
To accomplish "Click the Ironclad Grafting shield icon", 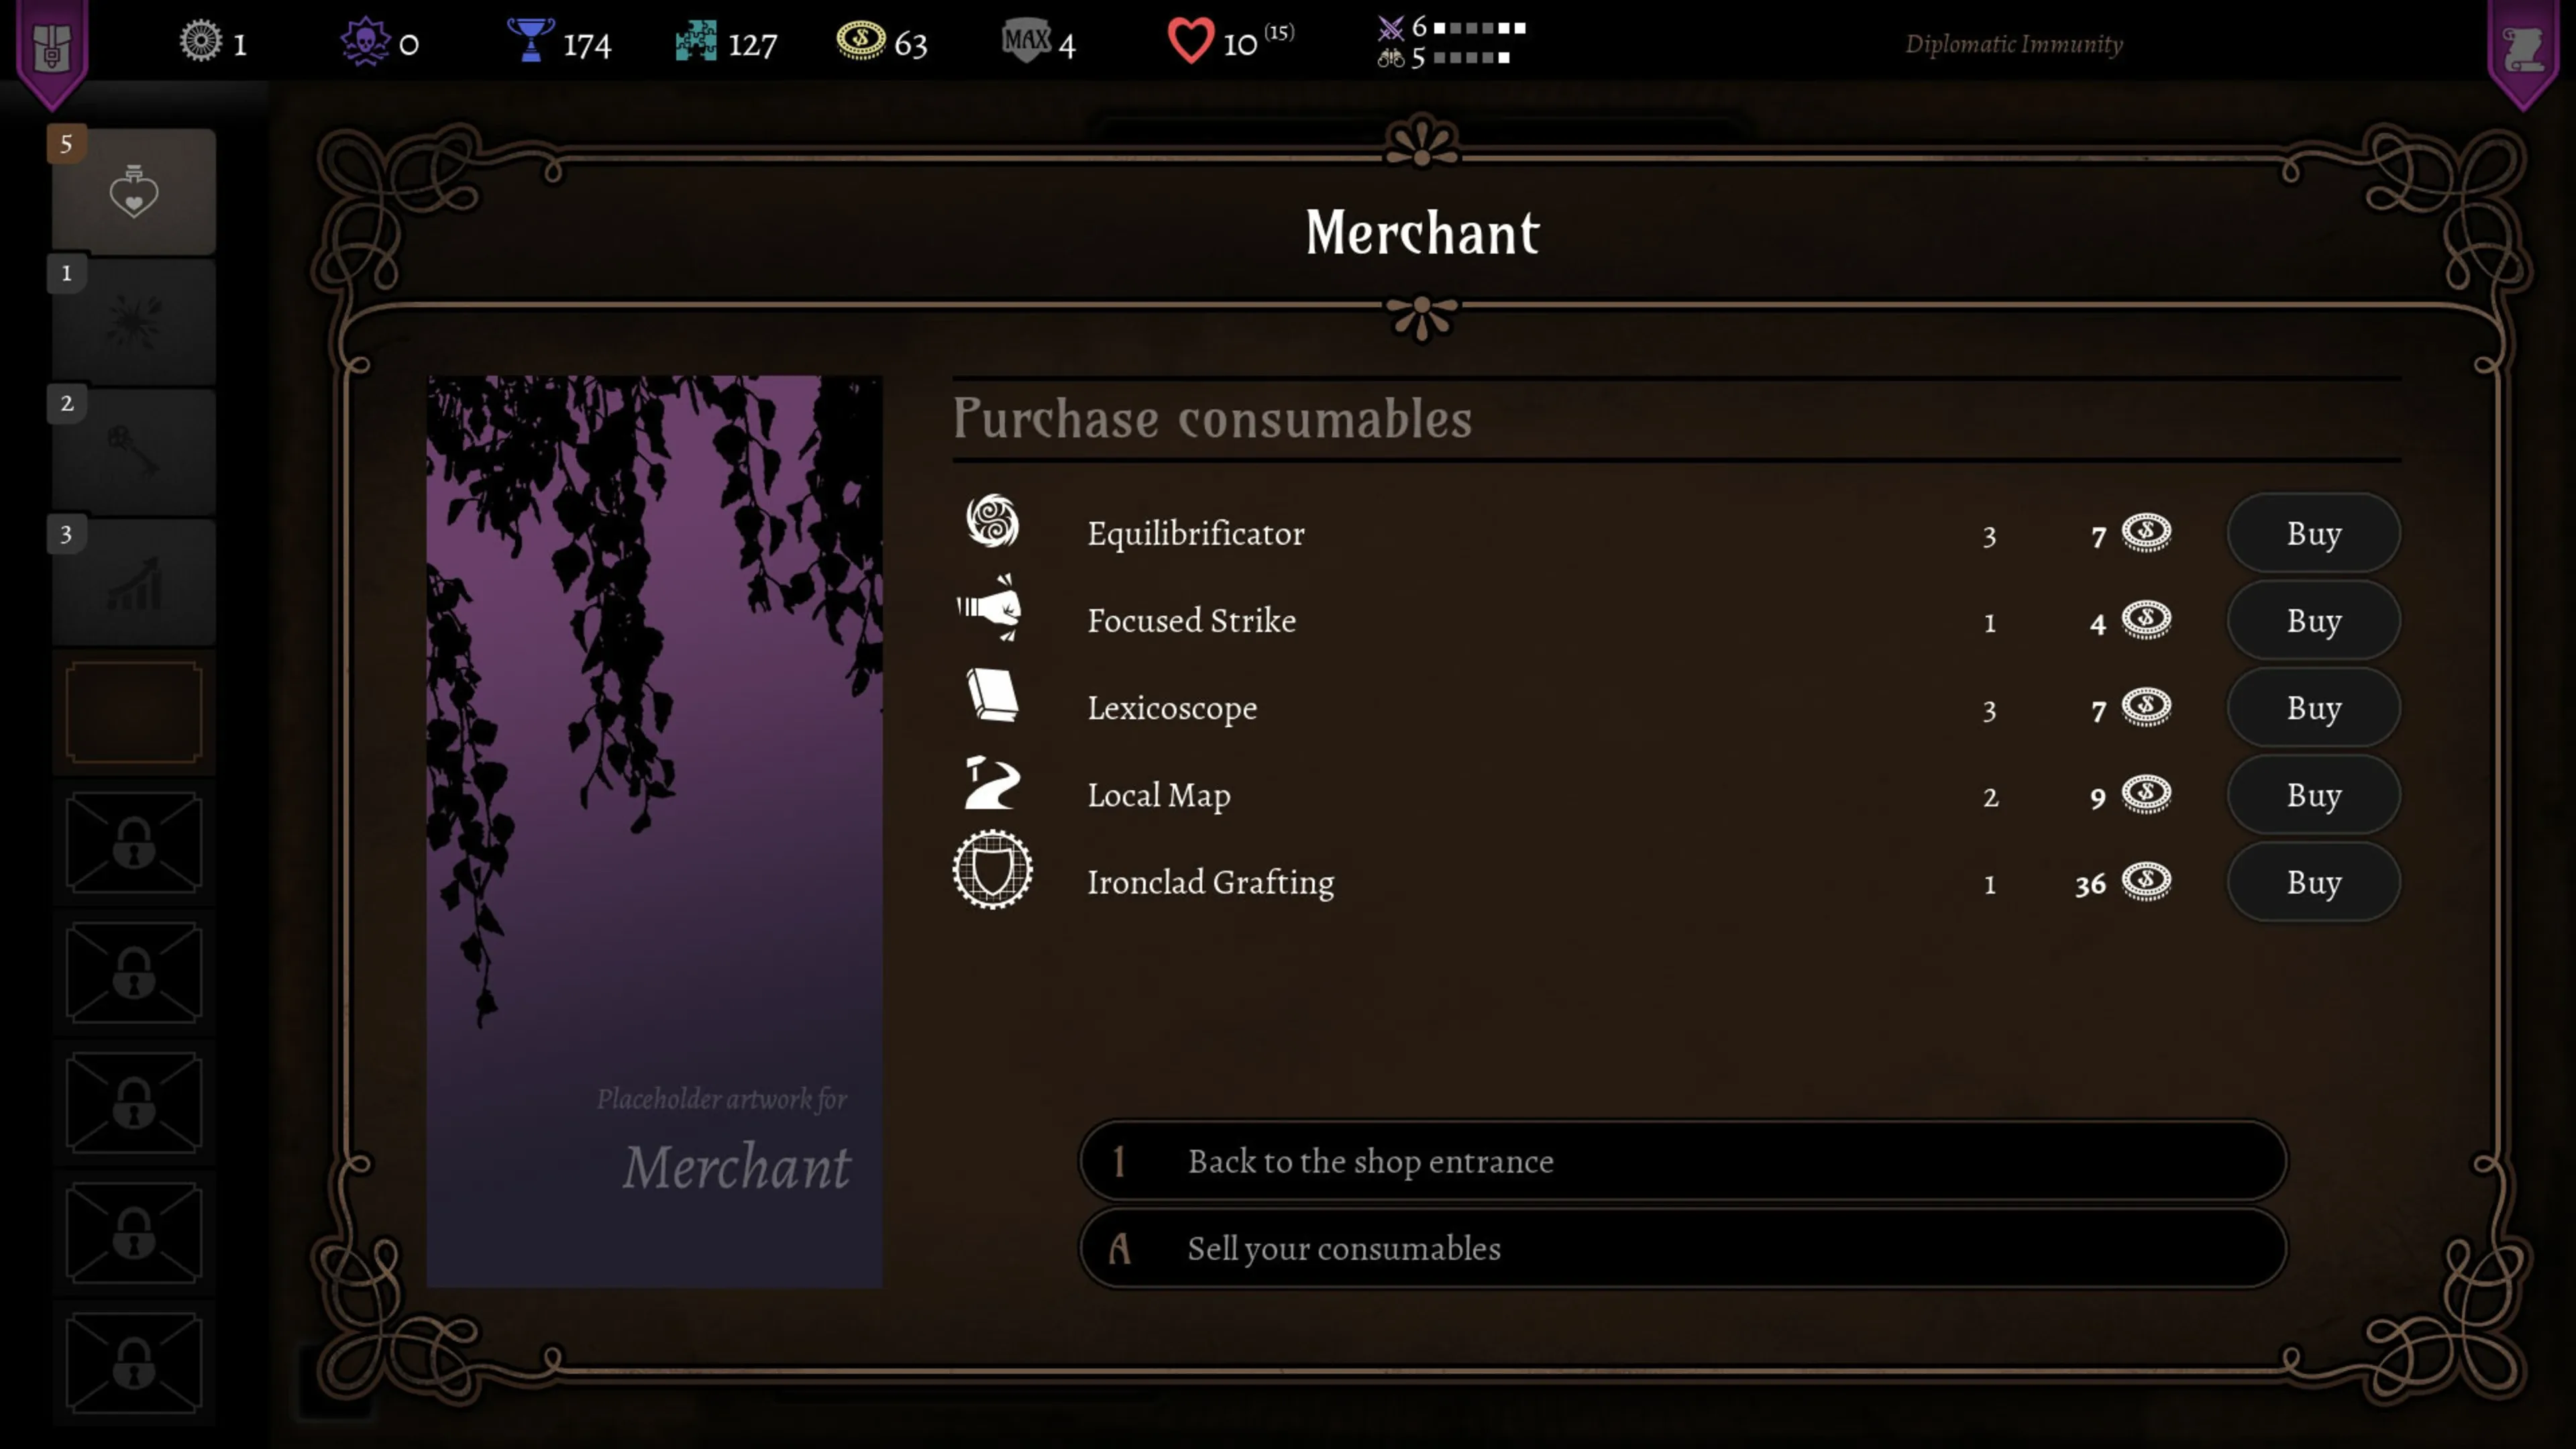I will [x=992, y=869].
